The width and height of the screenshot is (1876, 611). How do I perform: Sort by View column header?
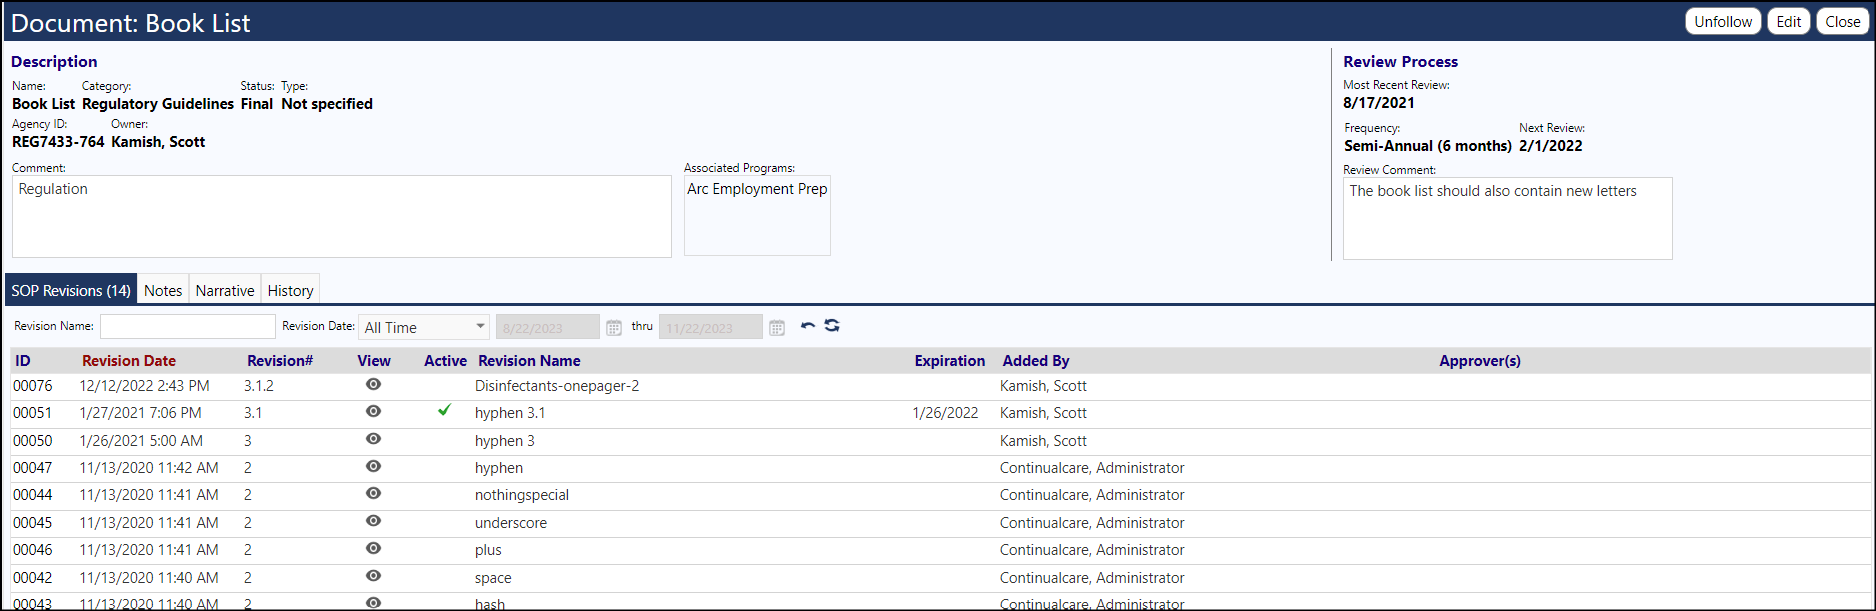(374, 361)
